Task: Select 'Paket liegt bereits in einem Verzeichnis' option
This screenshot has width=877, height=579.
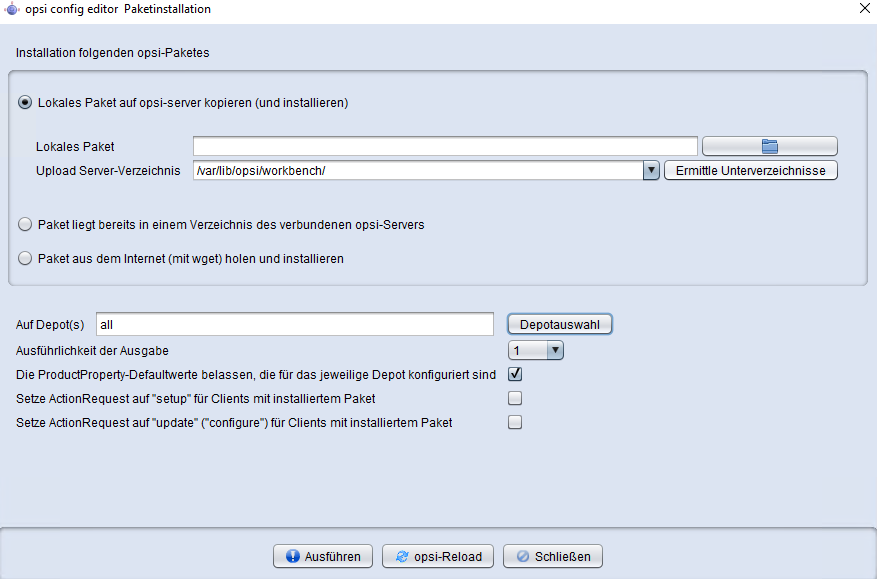Action: pyautogui.click(x=25, y=224)
